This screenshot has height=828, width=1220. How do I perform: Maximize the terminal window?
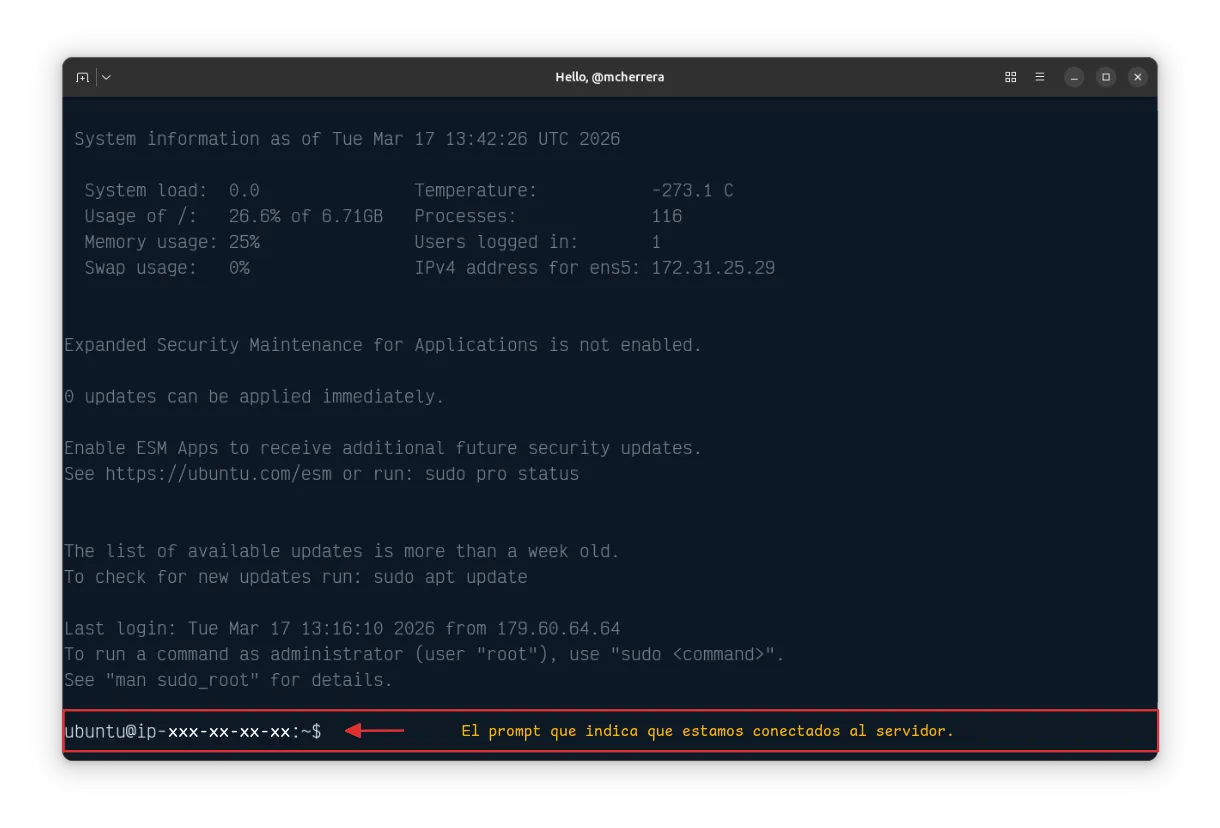pos(1105,77)
